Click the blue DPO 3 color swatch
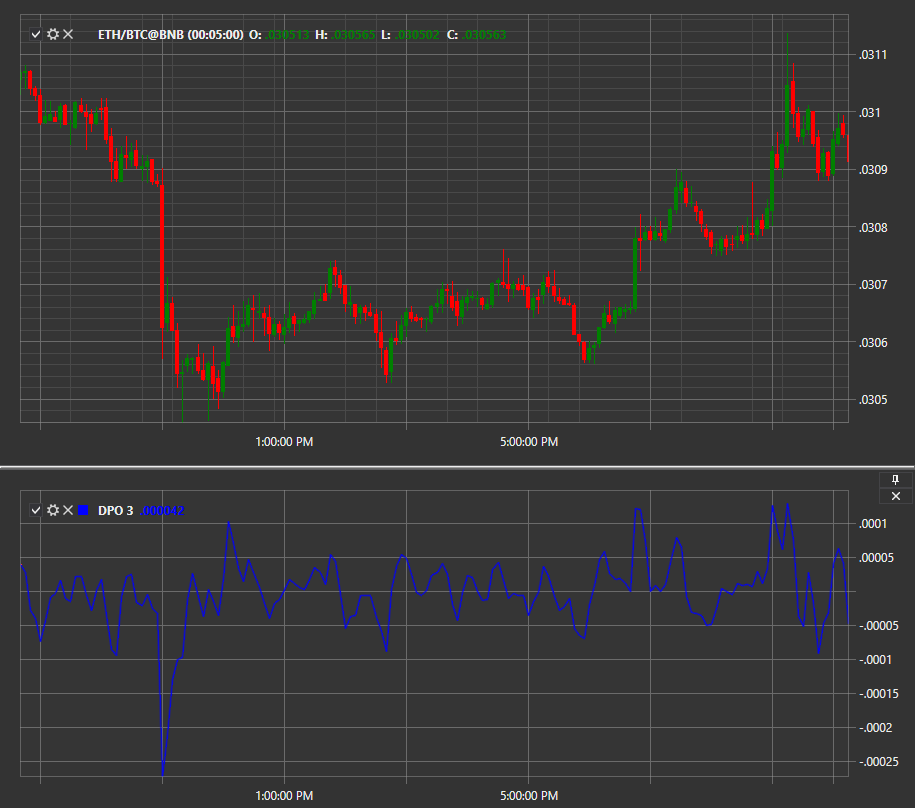915x808 pixels. point(83,510)
